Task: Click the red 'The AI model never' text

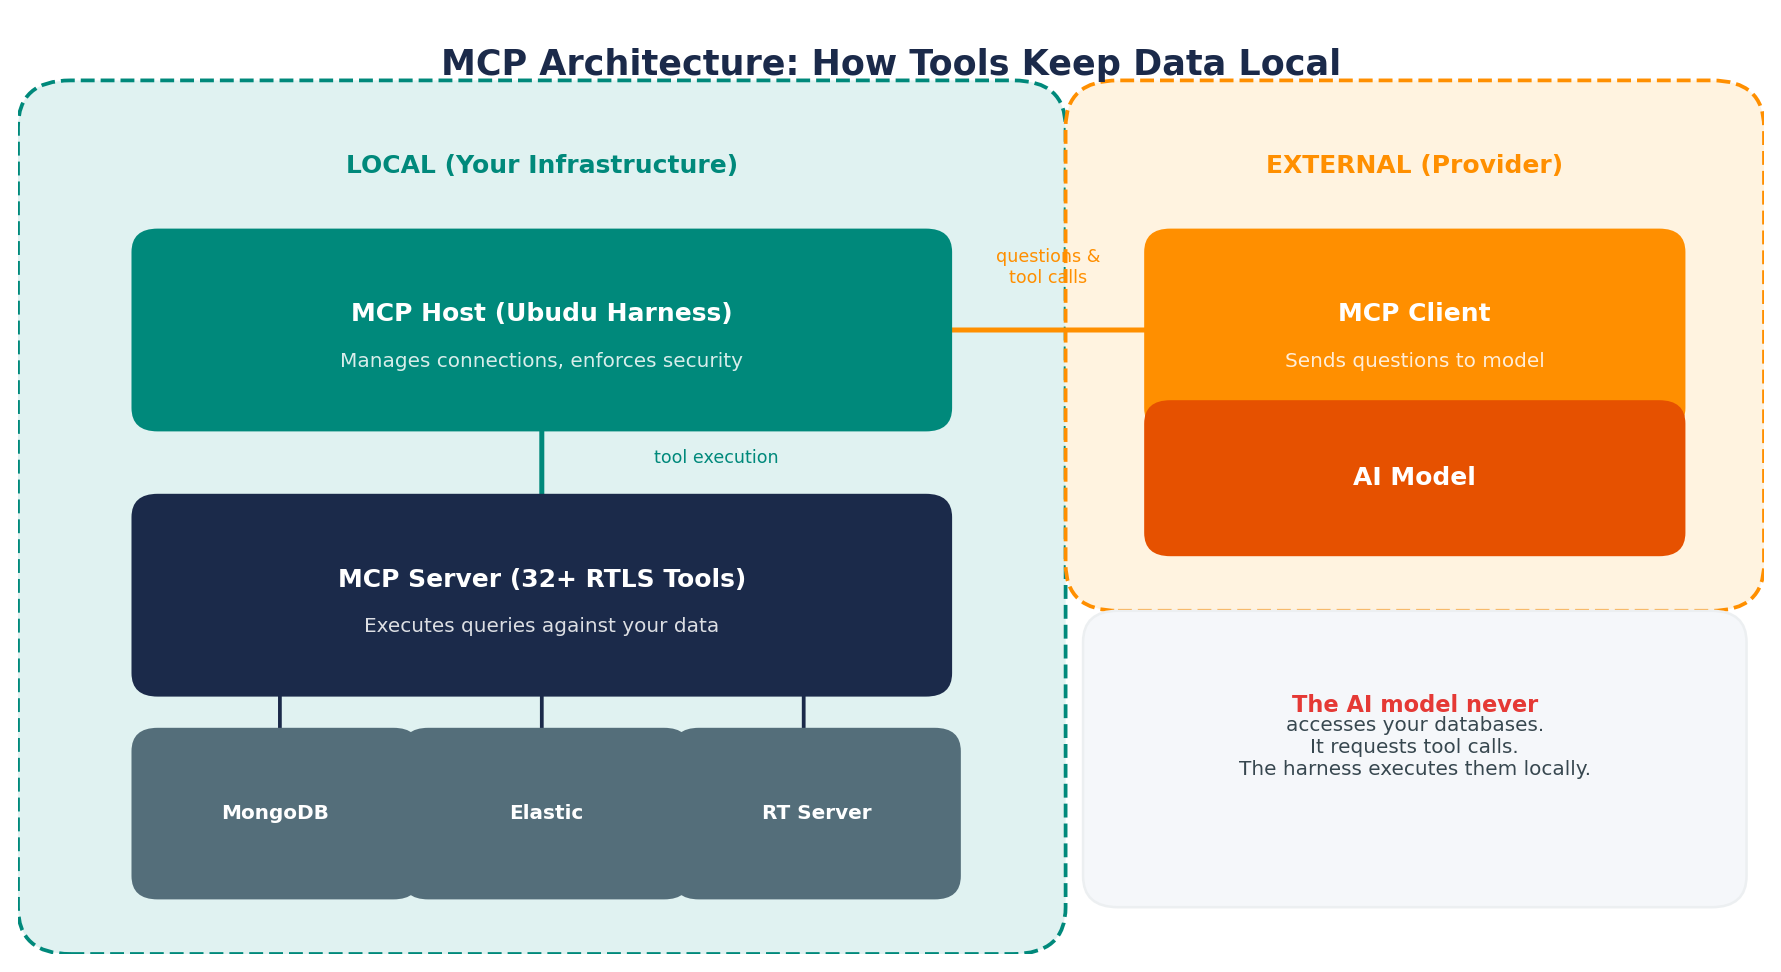Action: [1414, 704]
